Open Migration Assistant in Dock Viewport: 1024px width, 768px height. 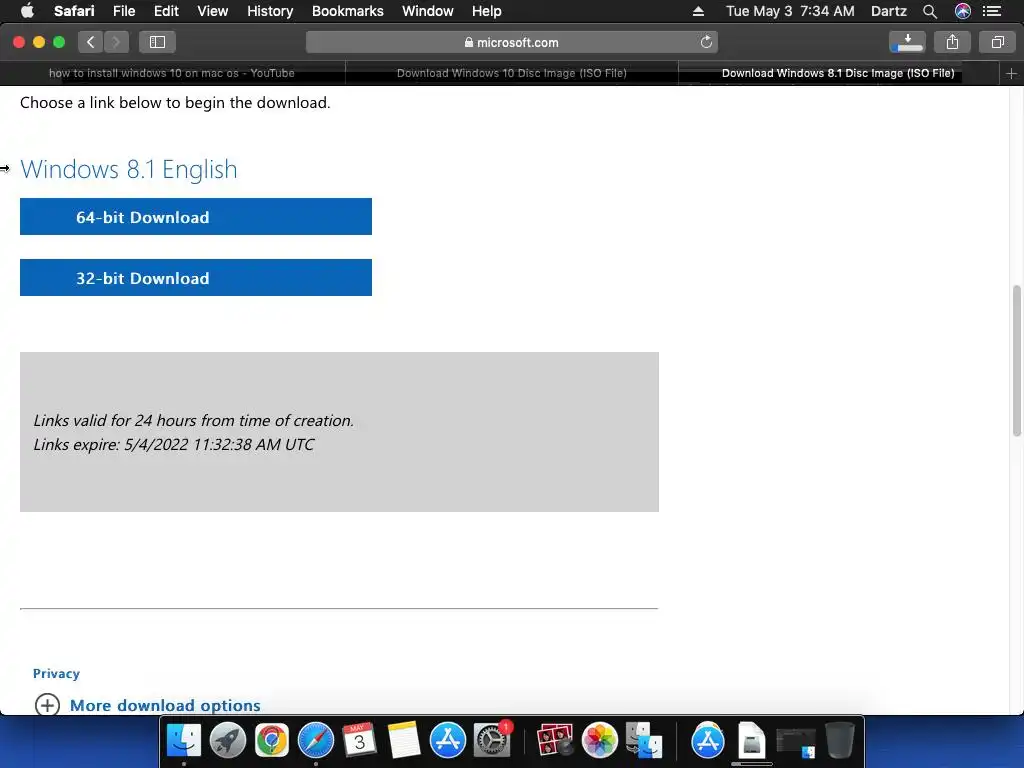(644, 741)
